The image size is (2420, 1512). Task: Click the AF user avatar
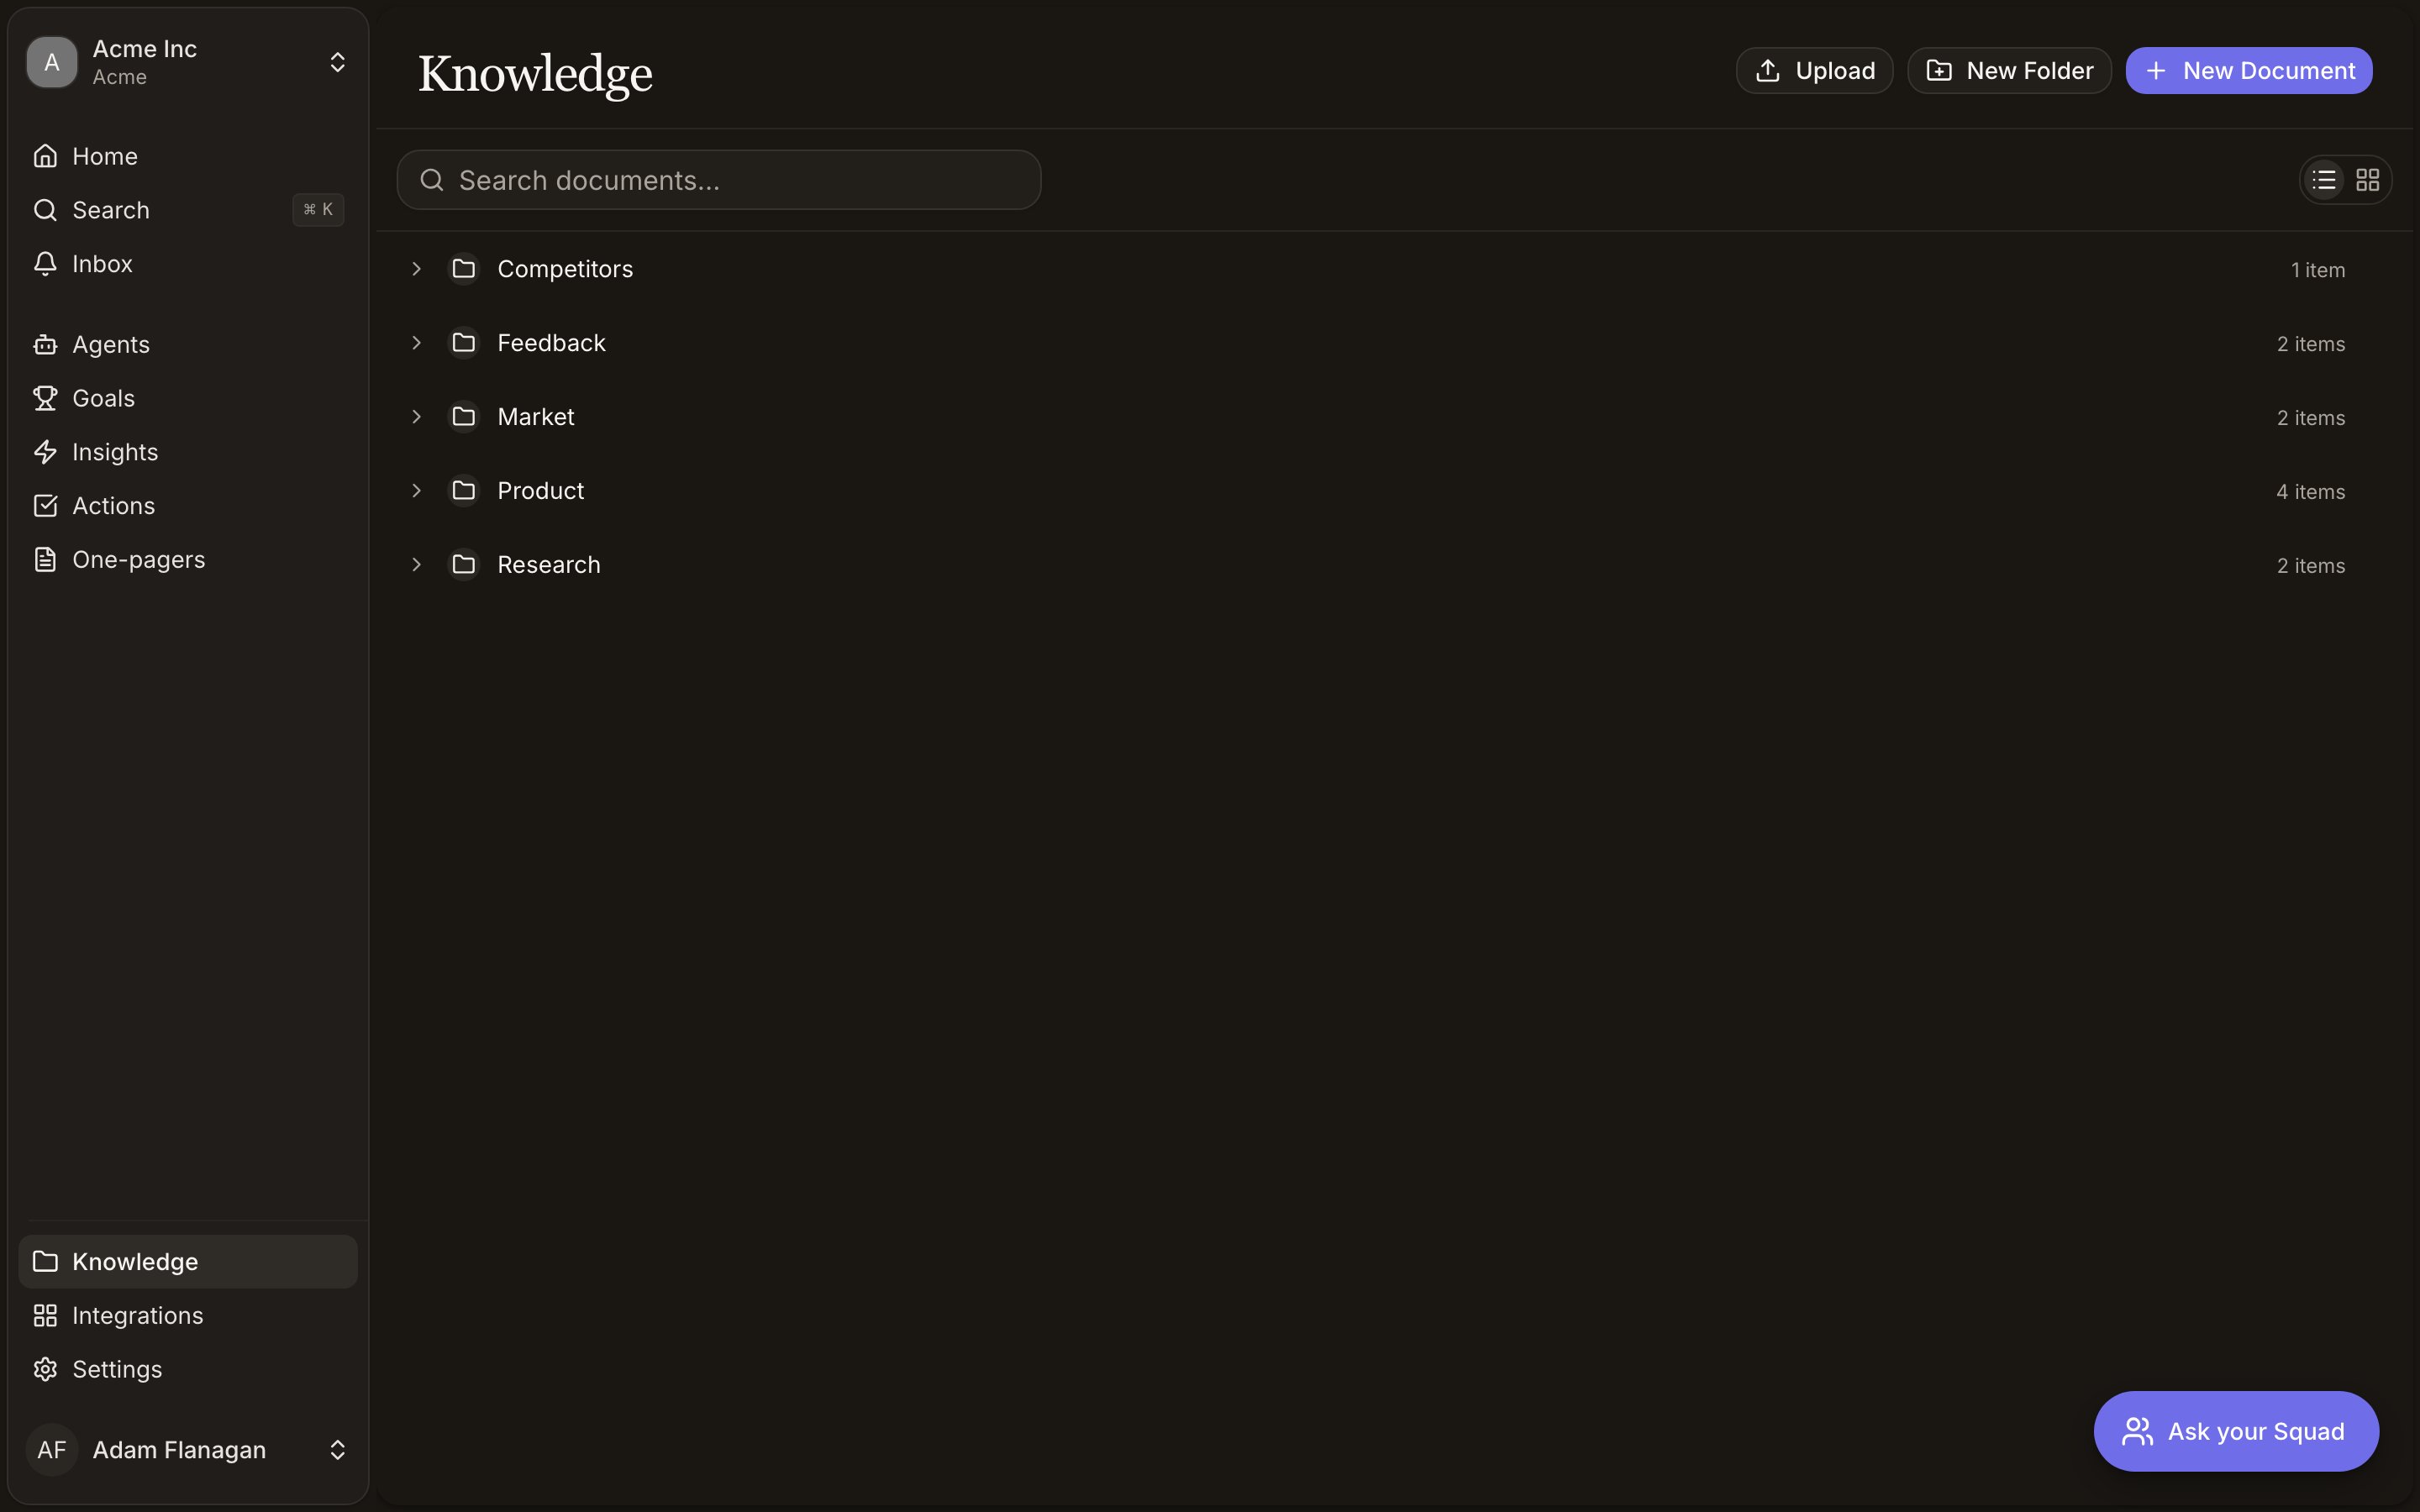[52, 1450]
